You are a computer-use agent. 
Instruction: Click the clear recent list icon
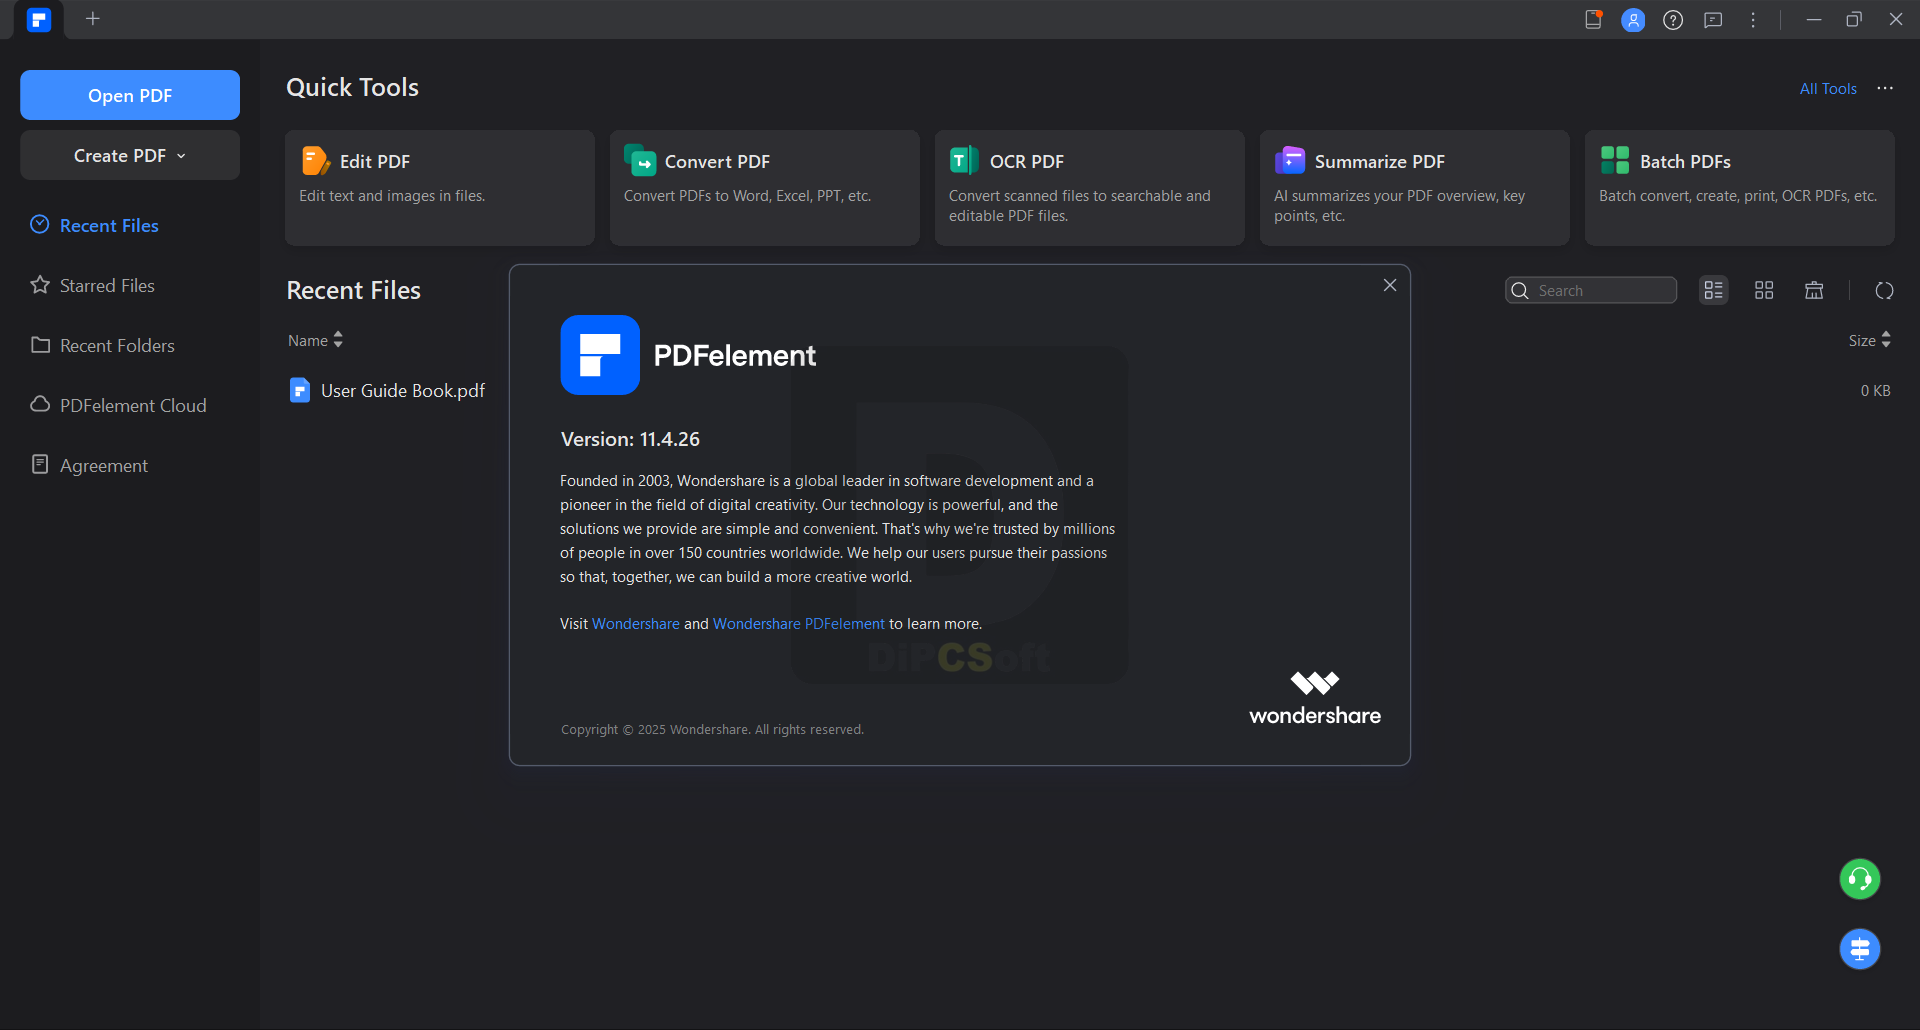click(x=1814, y=290)
